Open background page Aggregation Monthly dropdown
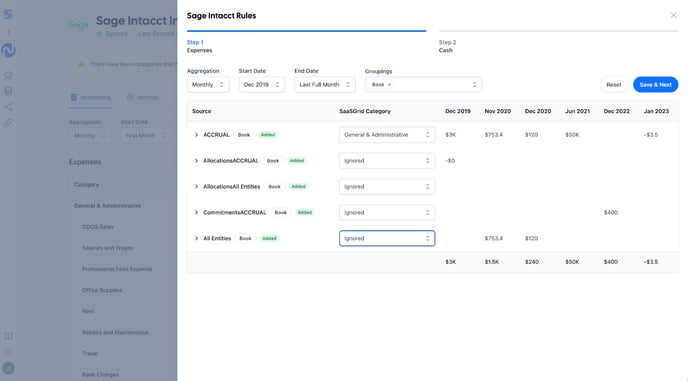688x381 pixels. [x=90, y=136]
